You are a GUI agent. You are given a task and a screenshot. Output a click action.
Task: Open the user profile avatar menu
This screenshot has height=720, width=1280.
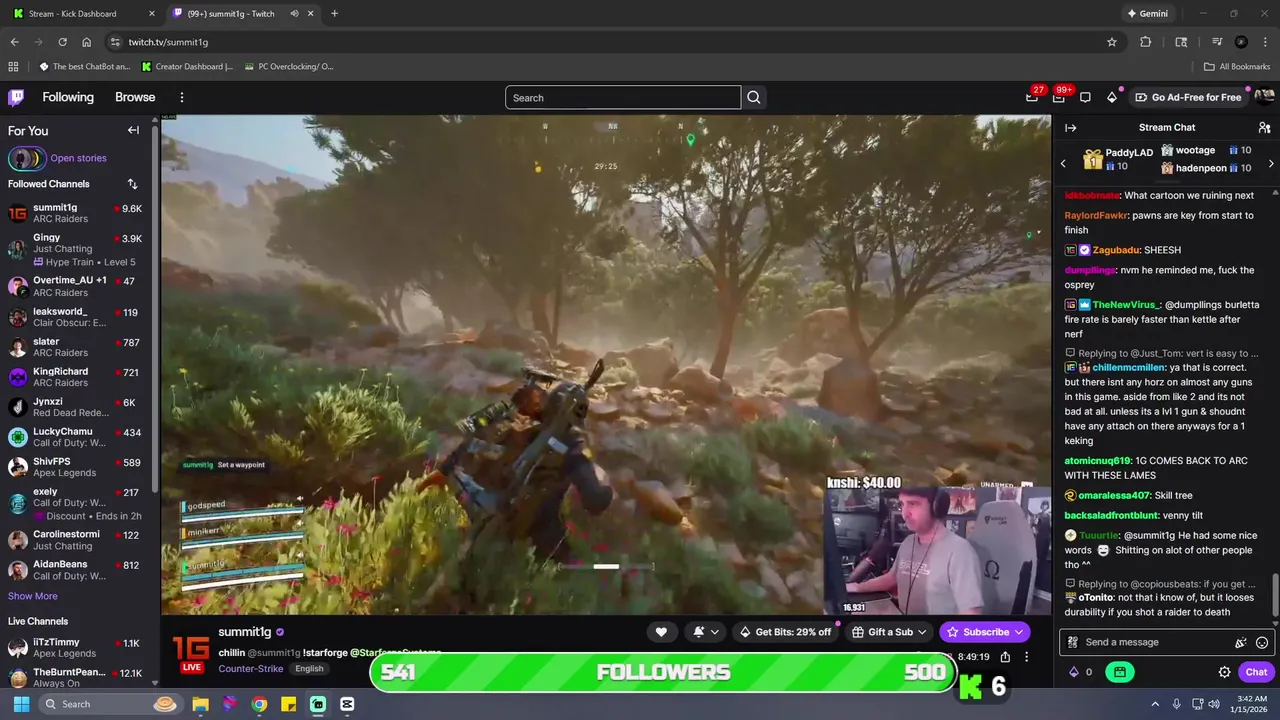(1264, 97)
